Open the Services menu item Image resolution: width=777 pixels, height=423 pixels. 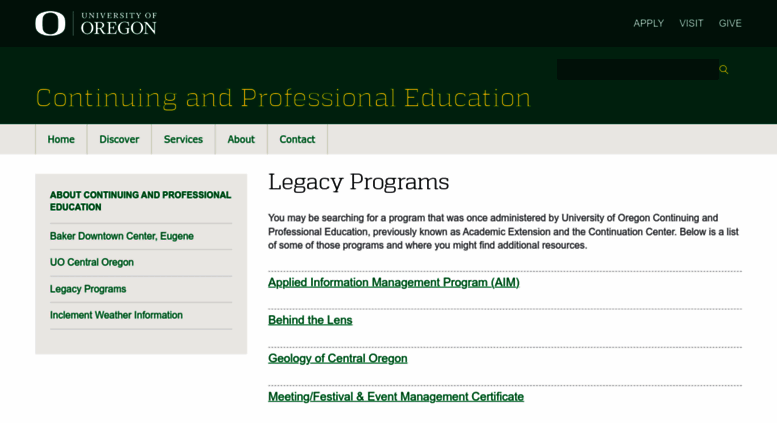183,139
